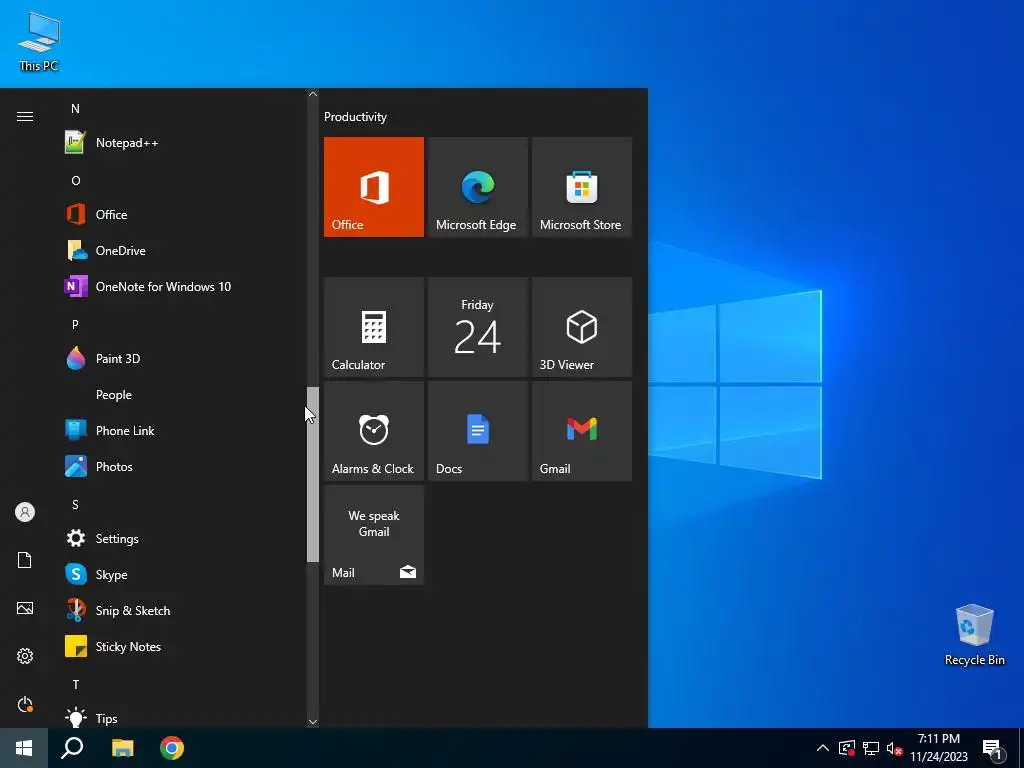The image size is (1024, 768).
Task: Click the orange Office tile
Action: pos(374,187)
